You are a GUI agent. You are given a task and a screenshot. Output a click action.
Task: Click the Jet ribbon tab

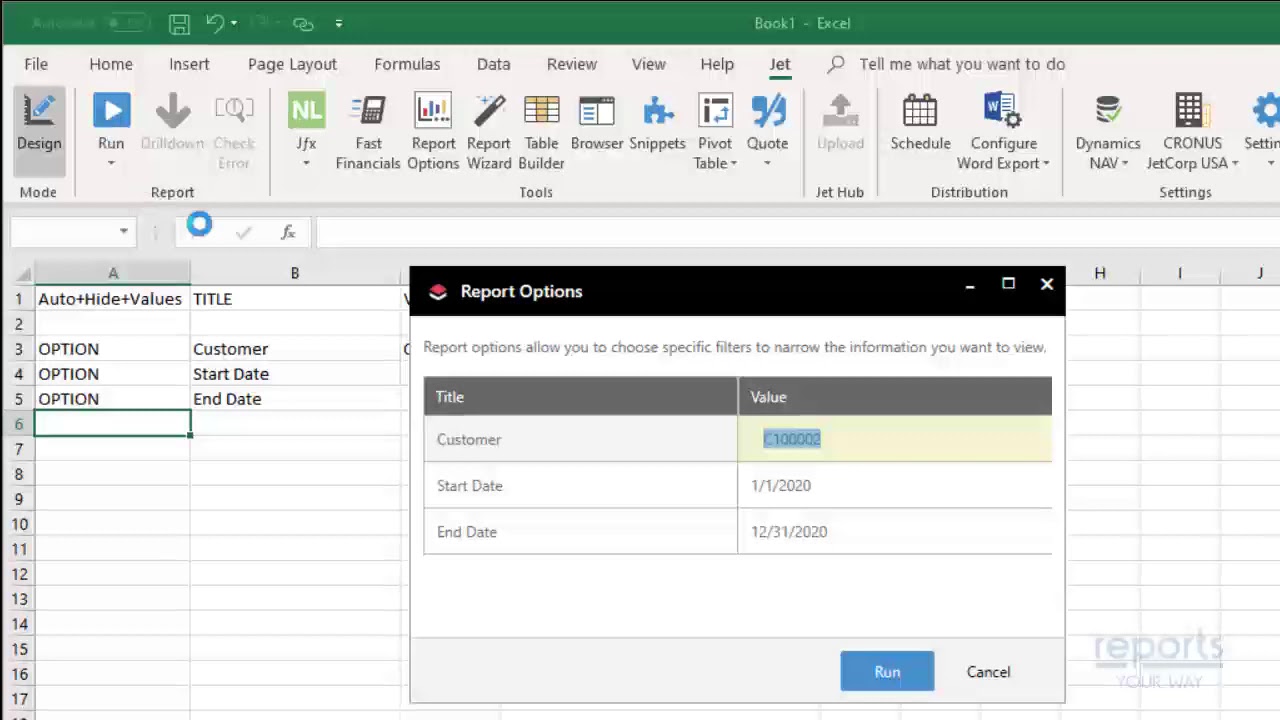[779, 64]
